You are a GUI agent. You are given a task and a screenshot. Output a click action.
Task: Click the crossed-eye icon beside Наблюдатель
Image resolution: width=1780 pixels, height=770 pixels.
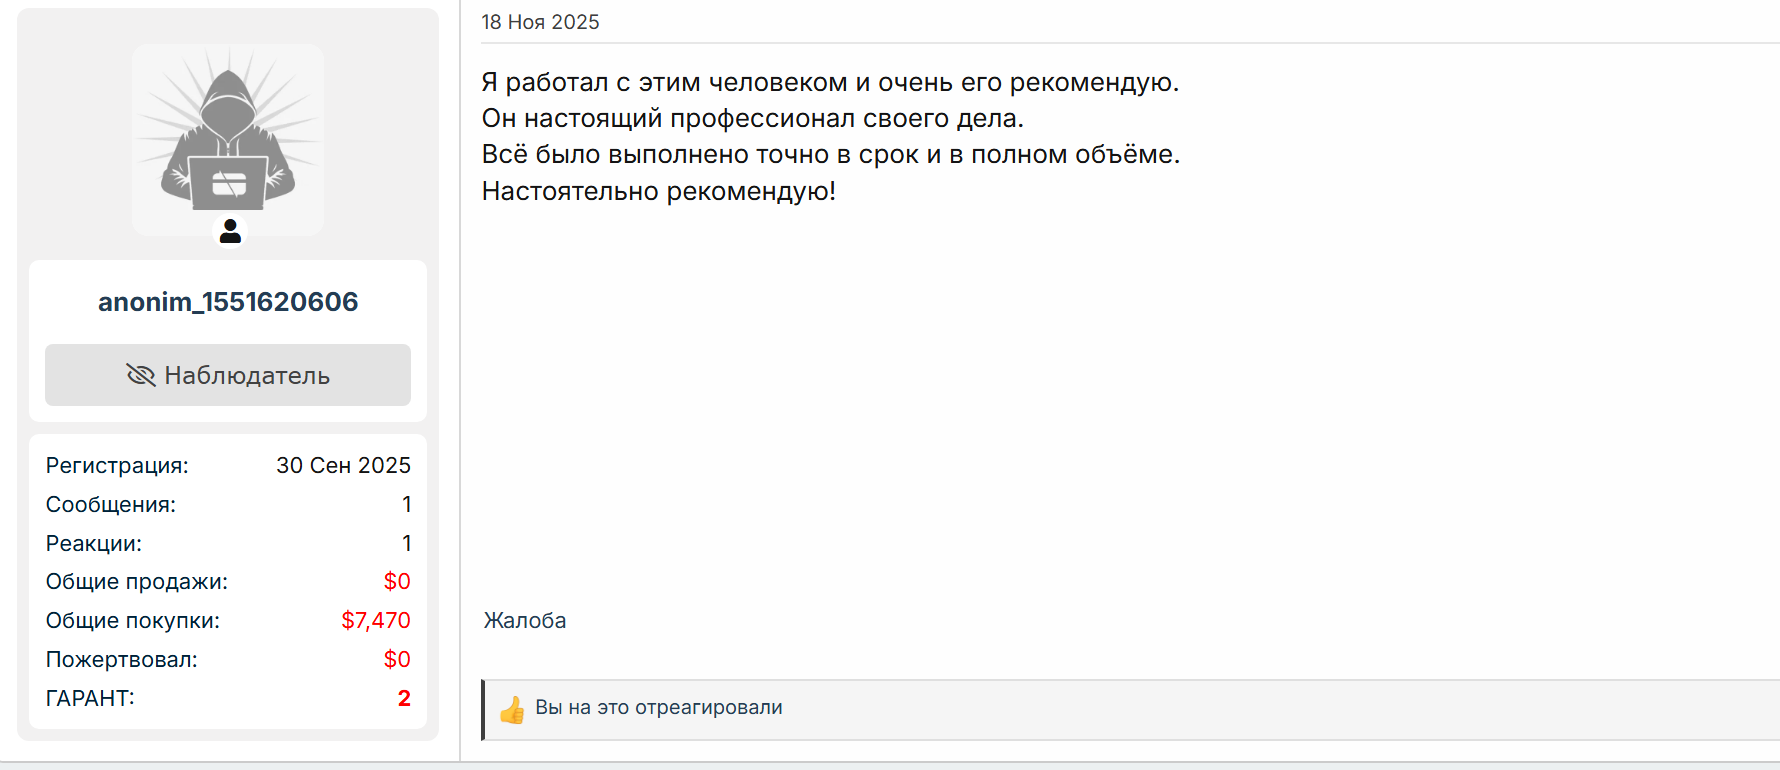[141, 375]
